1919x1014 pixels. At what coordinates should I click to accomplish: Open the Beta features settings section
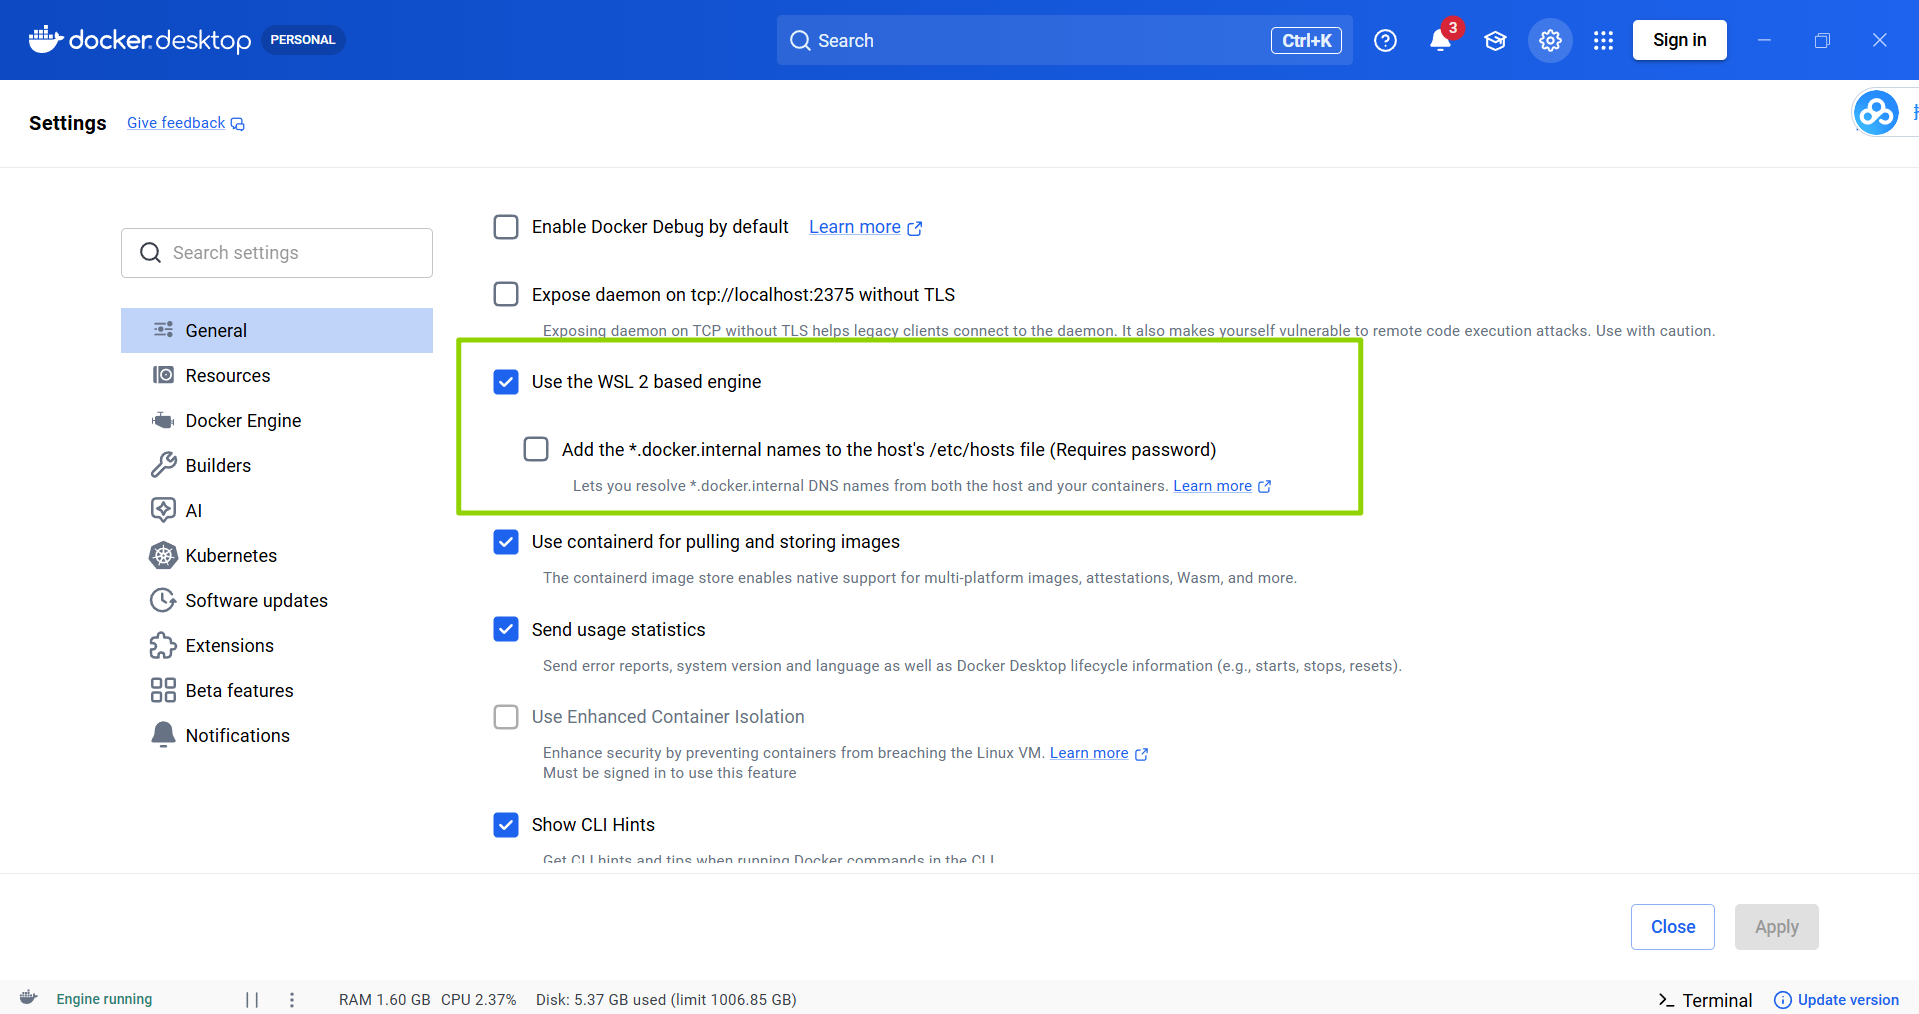[x=277, y=690]
